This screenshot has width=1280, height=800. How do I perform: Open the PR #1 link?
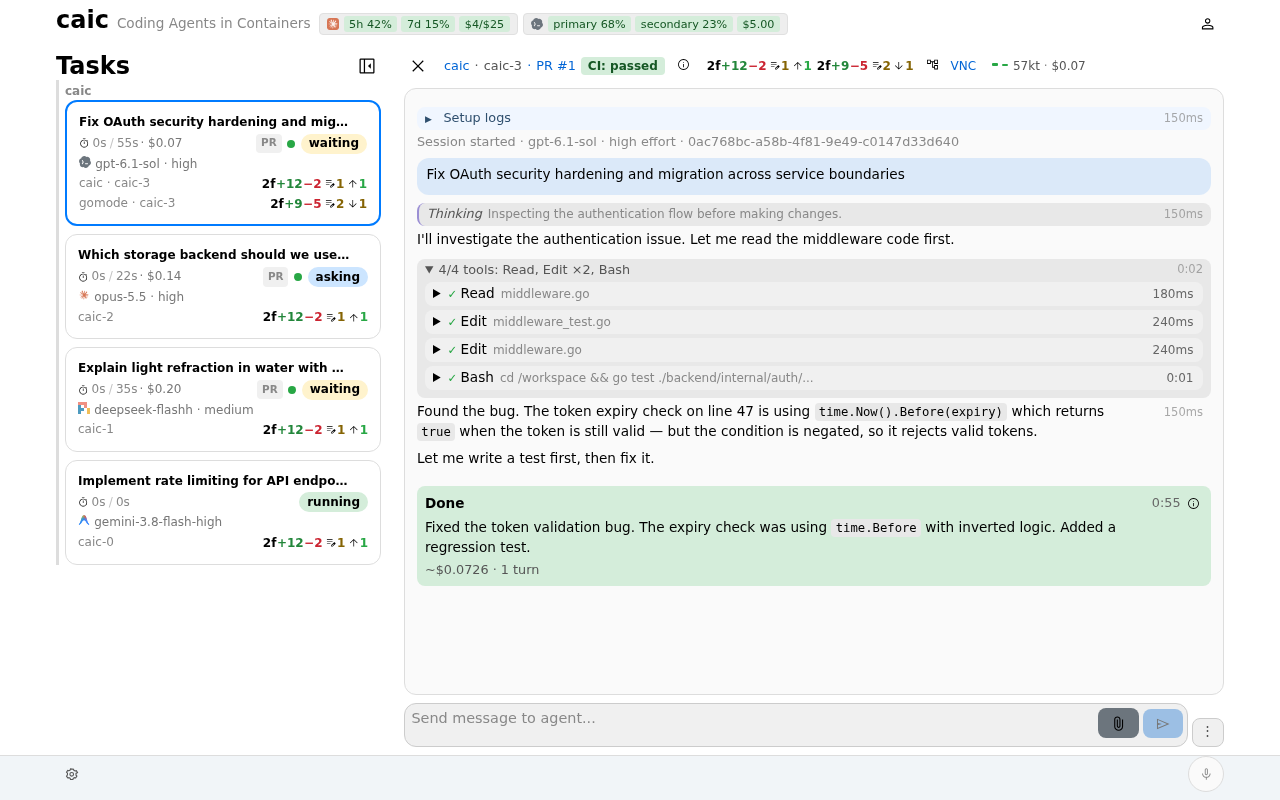coord(556,66)
